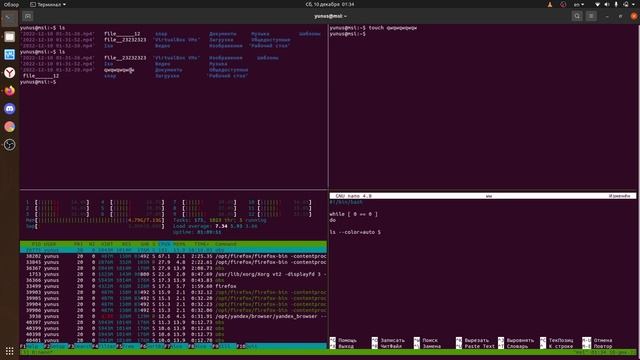Click F6 SortBy in htop footer
Image resolution: width=640 pixels, height=360 pixels.
tap(152, 346)
